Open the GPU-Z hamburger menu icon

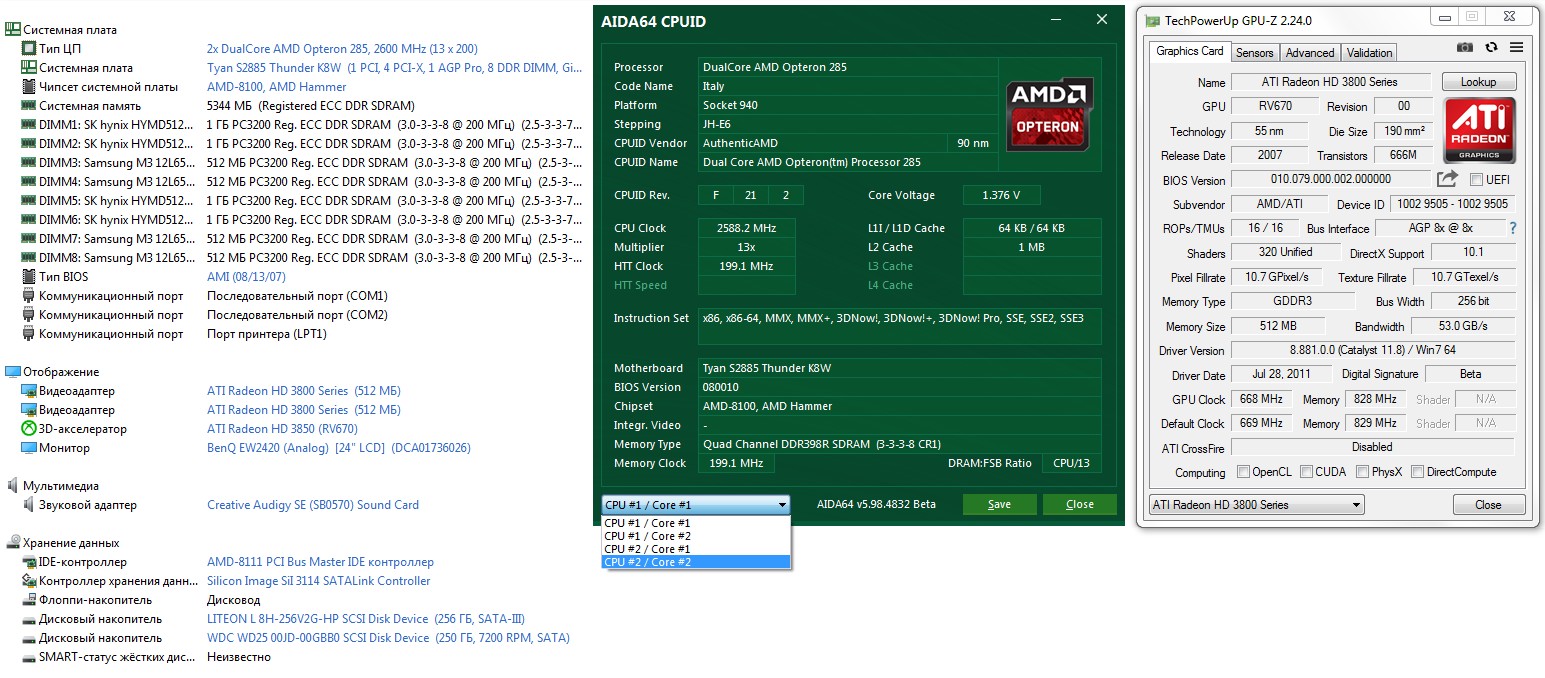(1517, 47)
